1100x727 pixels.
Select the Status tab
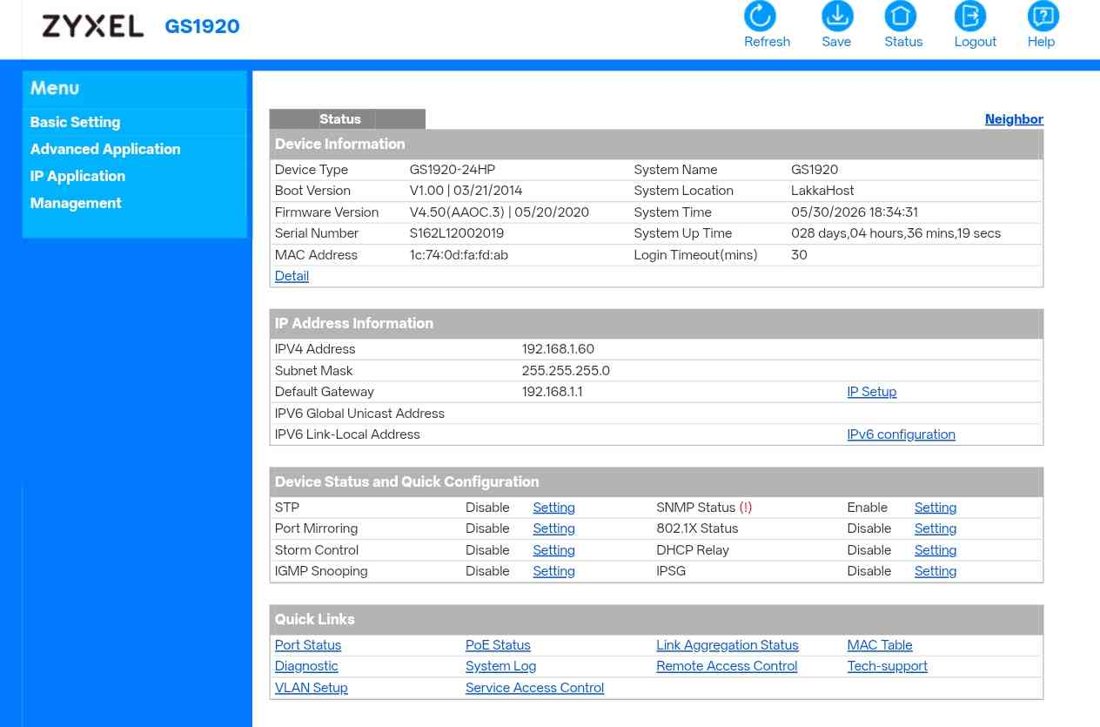pyautogui.click(x=340, y=119)
